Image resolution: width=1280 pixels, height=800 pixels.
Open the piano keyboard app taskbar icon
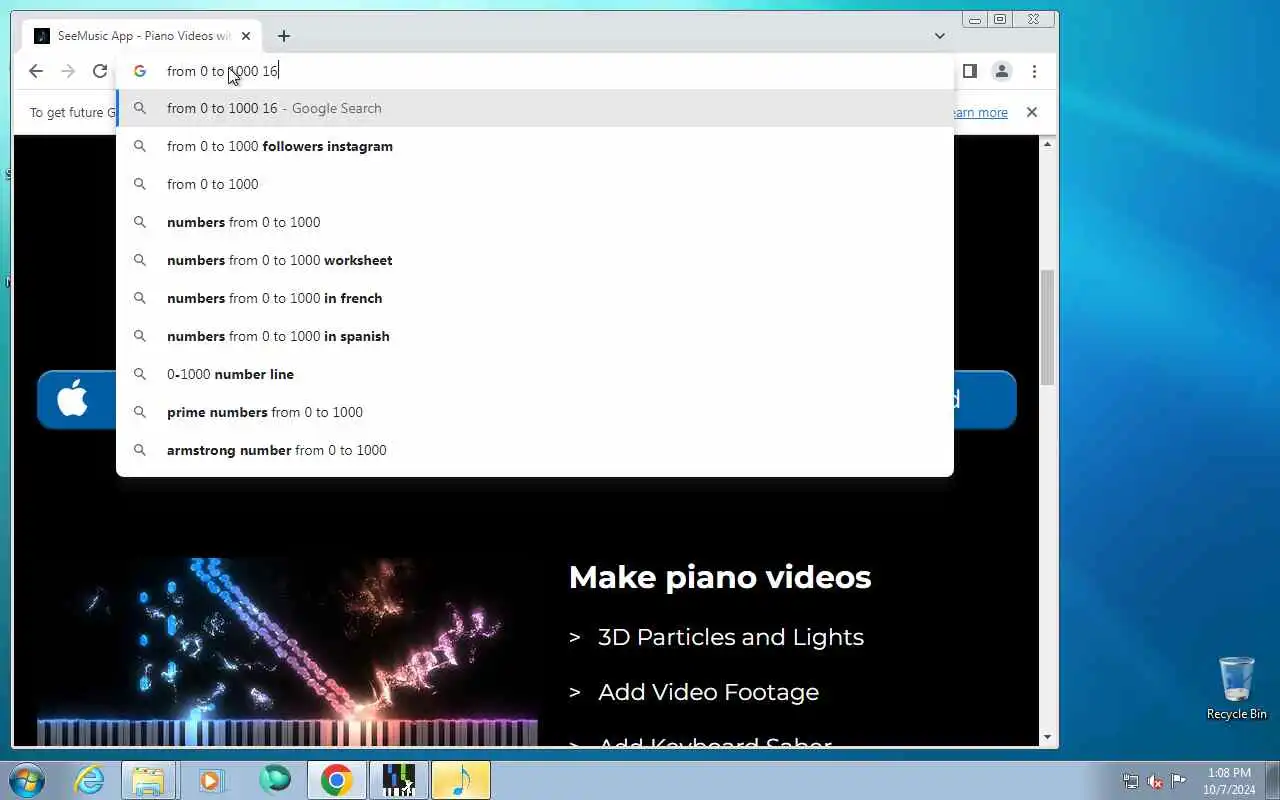398,780
